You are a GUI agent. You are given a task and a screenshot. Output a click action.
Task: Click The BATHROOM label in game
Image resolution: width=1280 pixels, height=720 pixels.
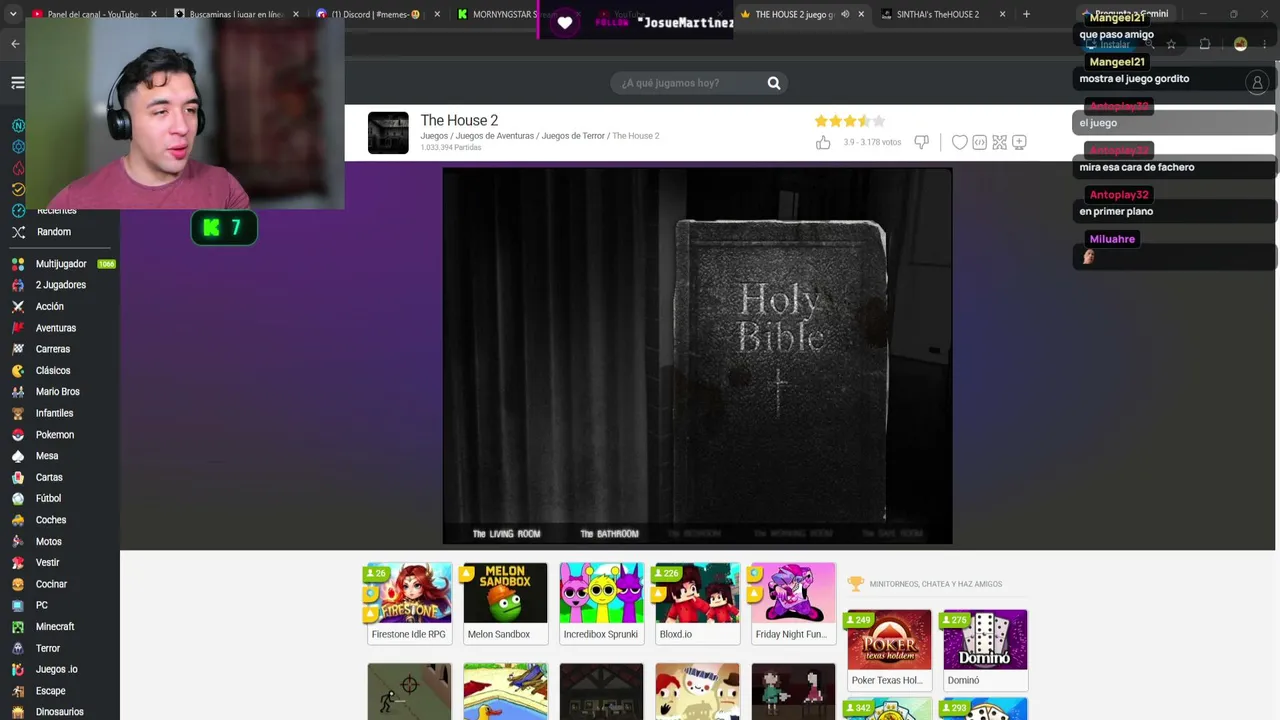point(609,534)
